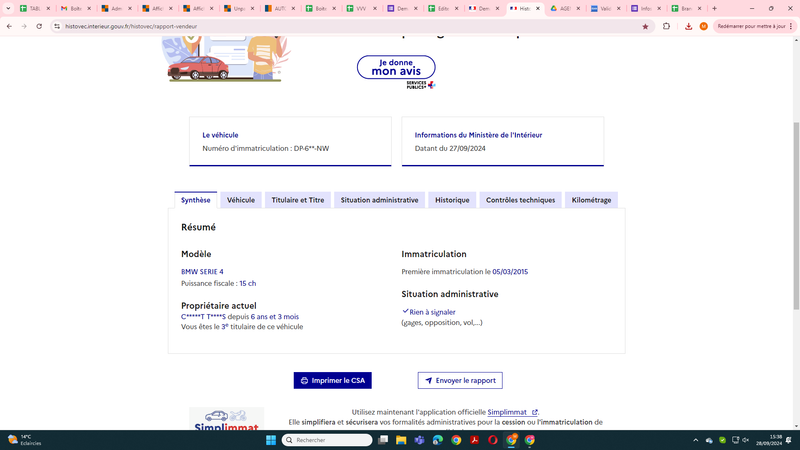Switch to the Valic browser tab
Screen dimensions: 800x450
pyautogui.click(x=606, y=8)
